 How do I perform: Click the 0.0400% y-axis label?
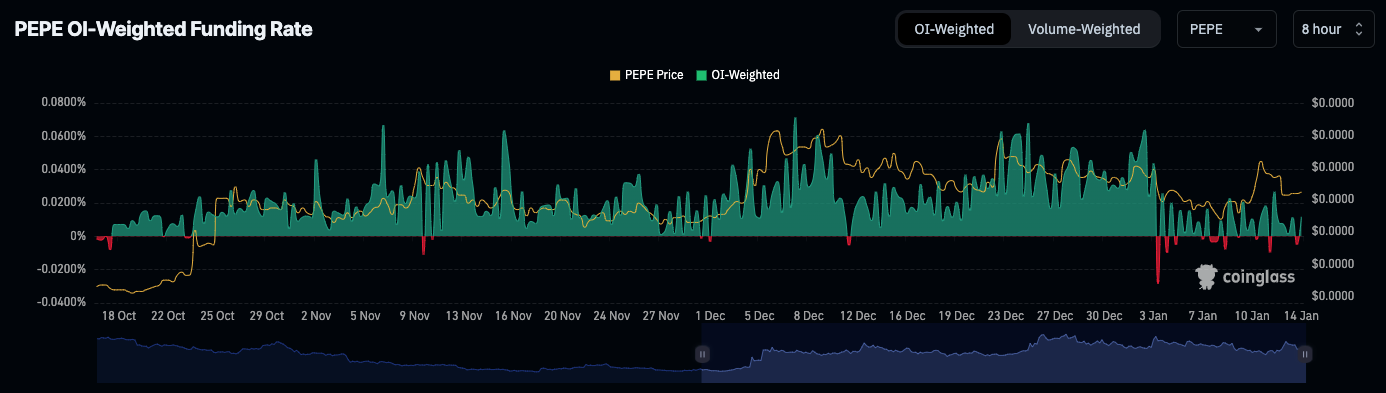tap(64, 169)
